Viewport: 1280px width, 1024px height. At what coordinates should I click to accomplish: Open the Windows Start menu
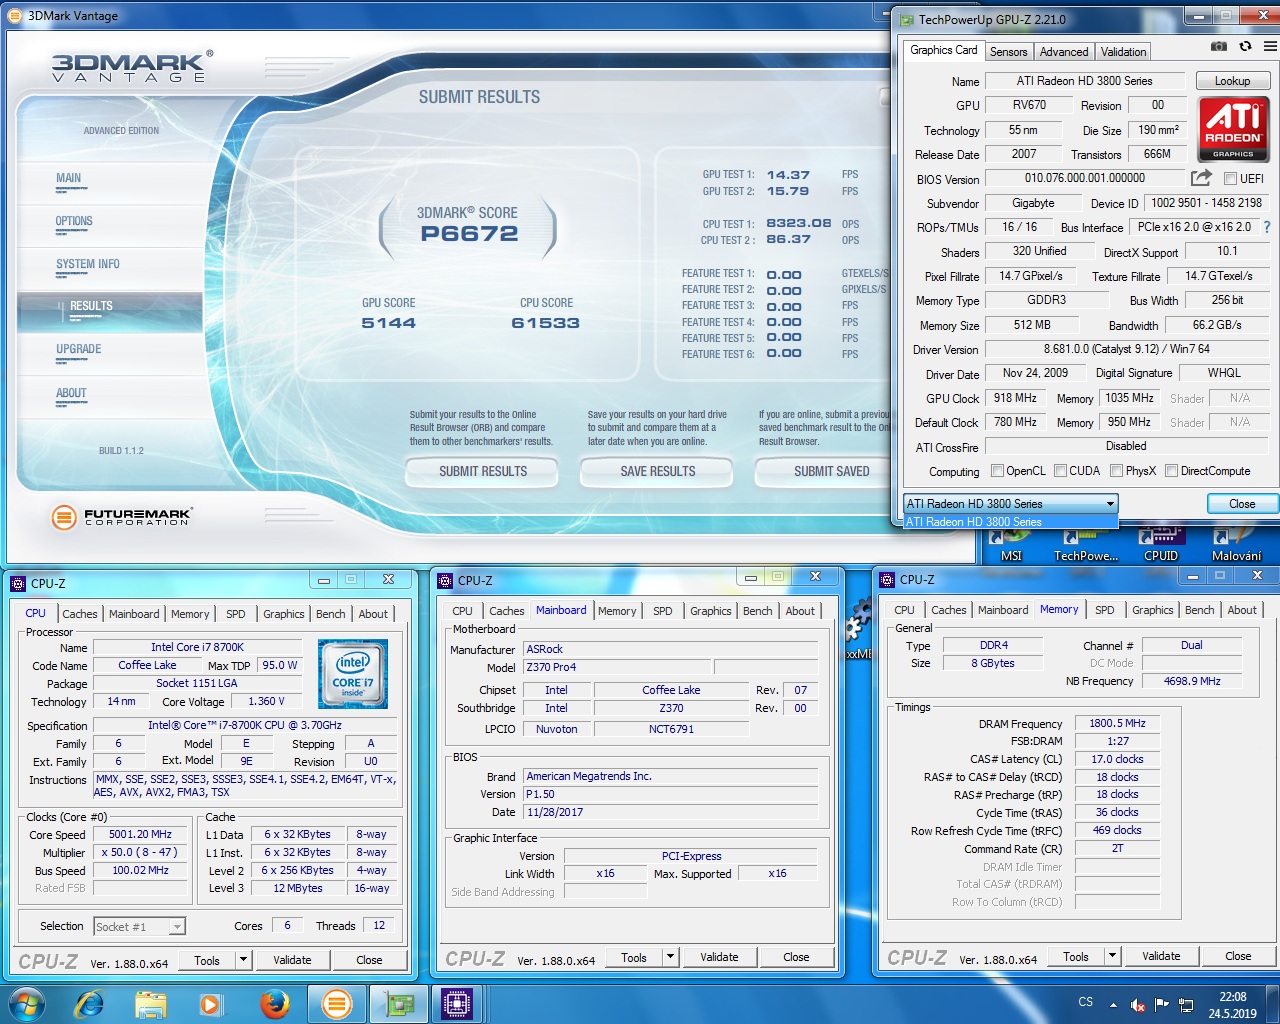coord(26,1003)
